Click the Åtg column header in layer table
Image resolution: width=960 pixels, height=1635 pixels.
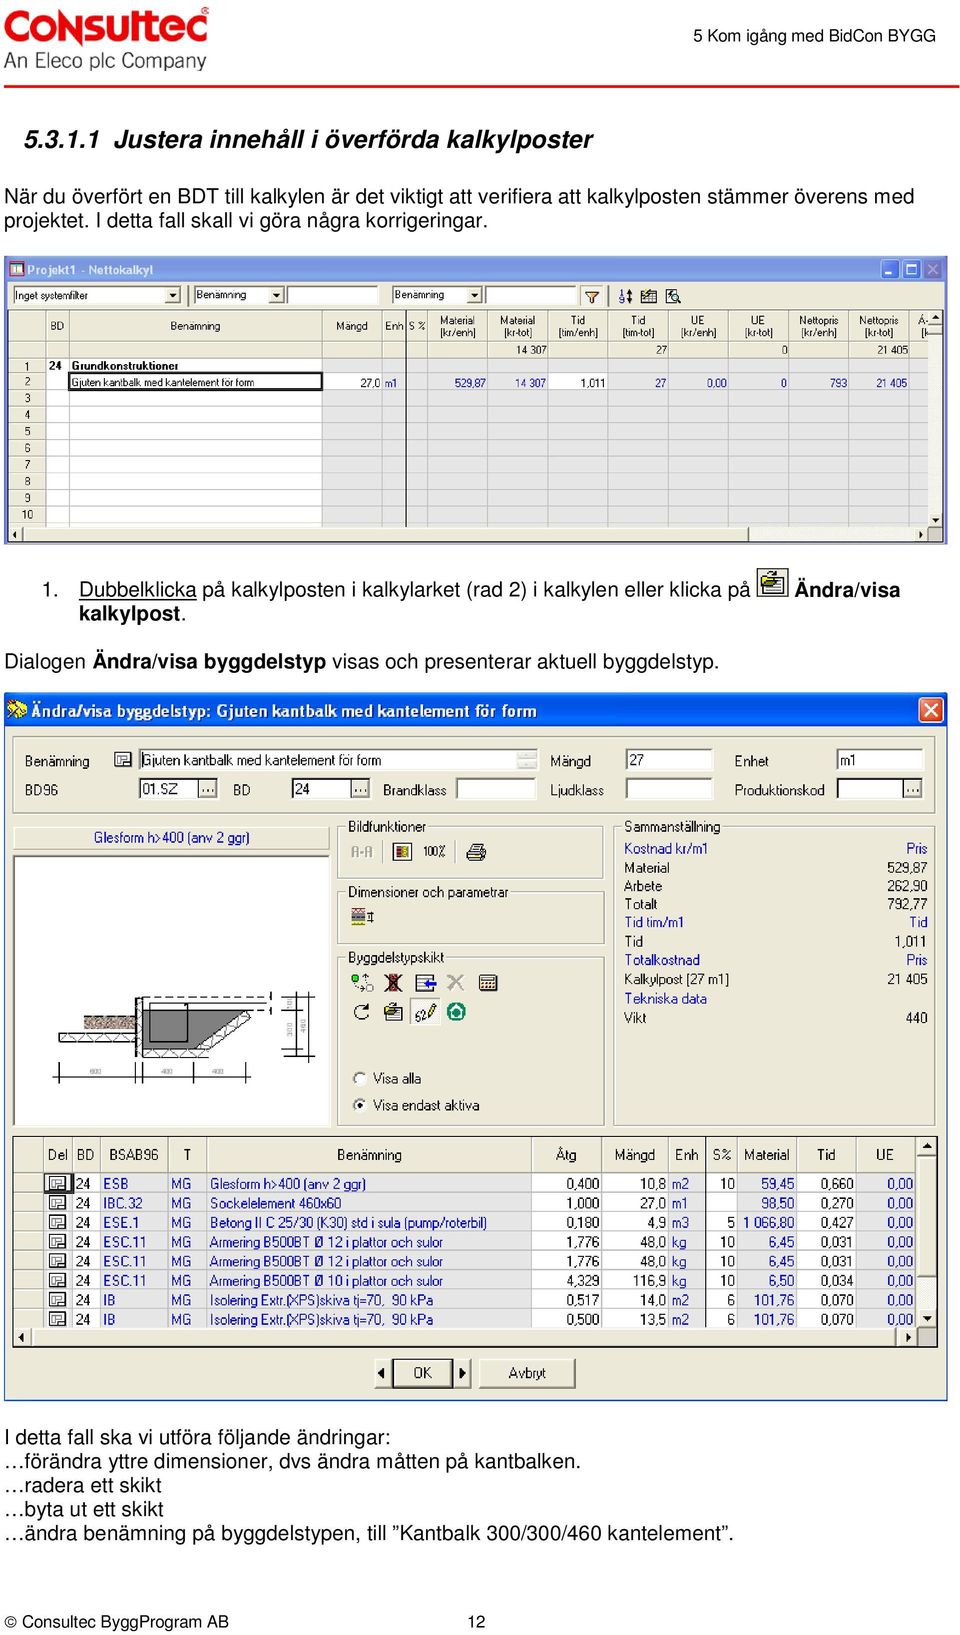pos(567,1154)
